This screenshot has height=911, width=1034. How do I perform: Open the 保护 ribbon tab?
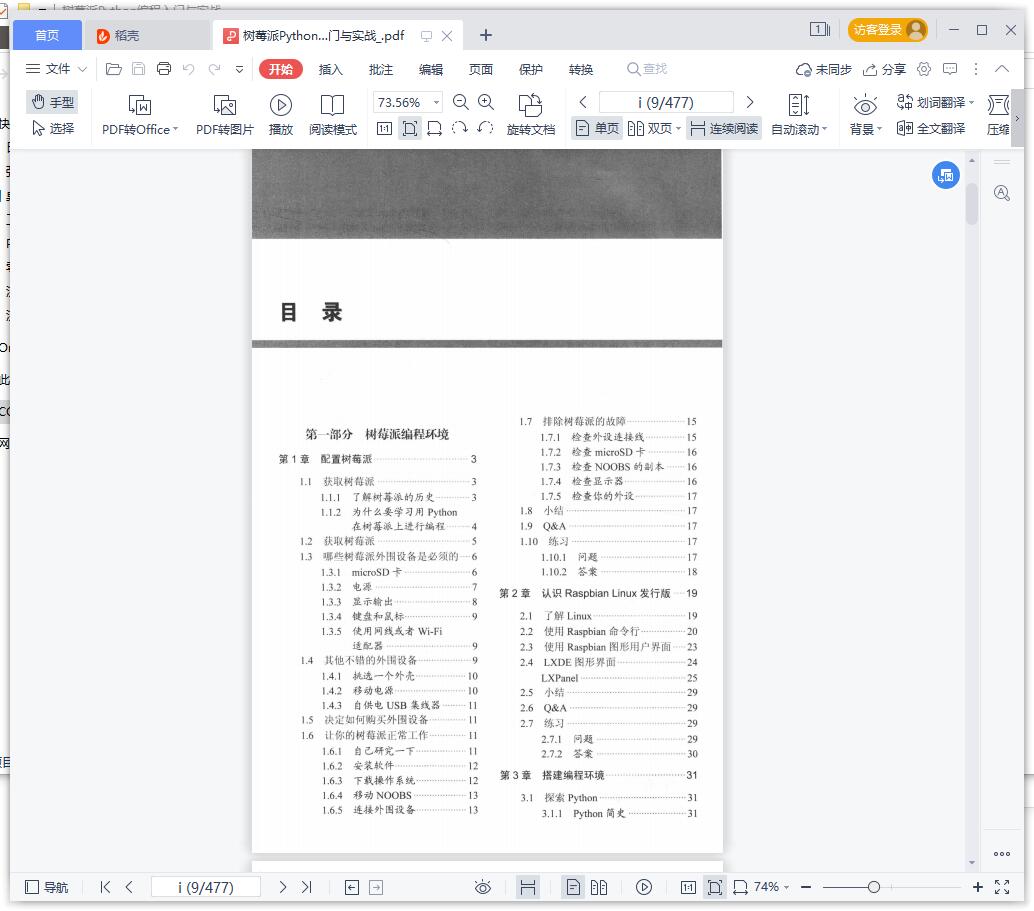click(531, 69)
